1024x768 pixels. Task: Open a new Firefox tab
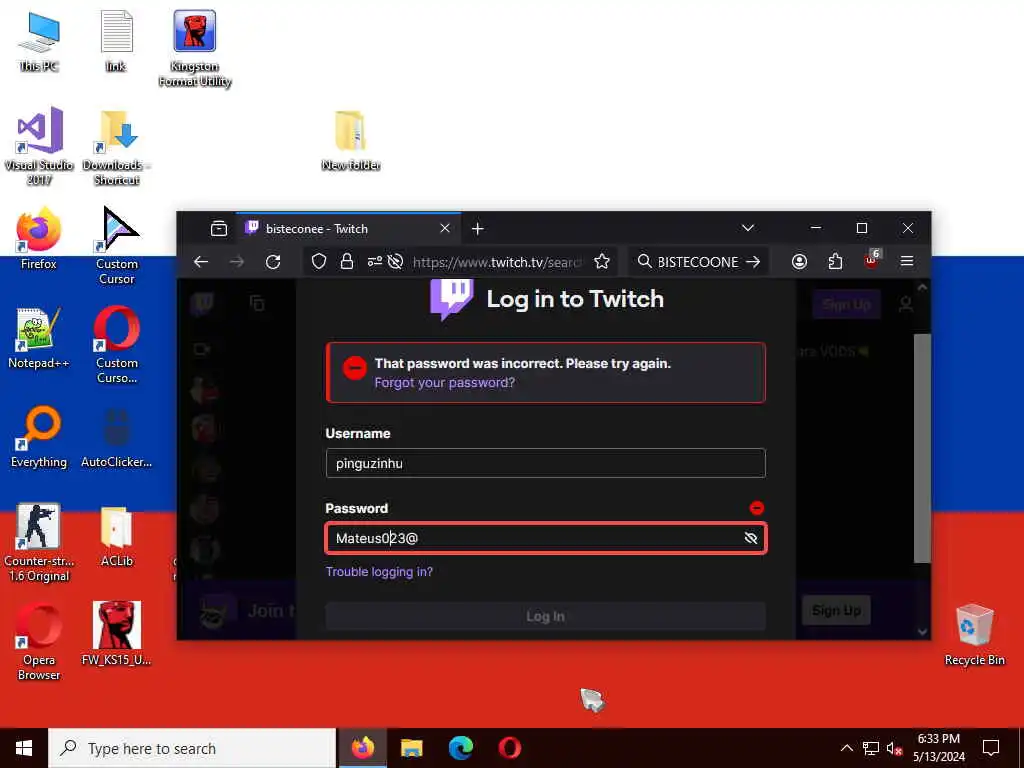click(x=477, y=229)
